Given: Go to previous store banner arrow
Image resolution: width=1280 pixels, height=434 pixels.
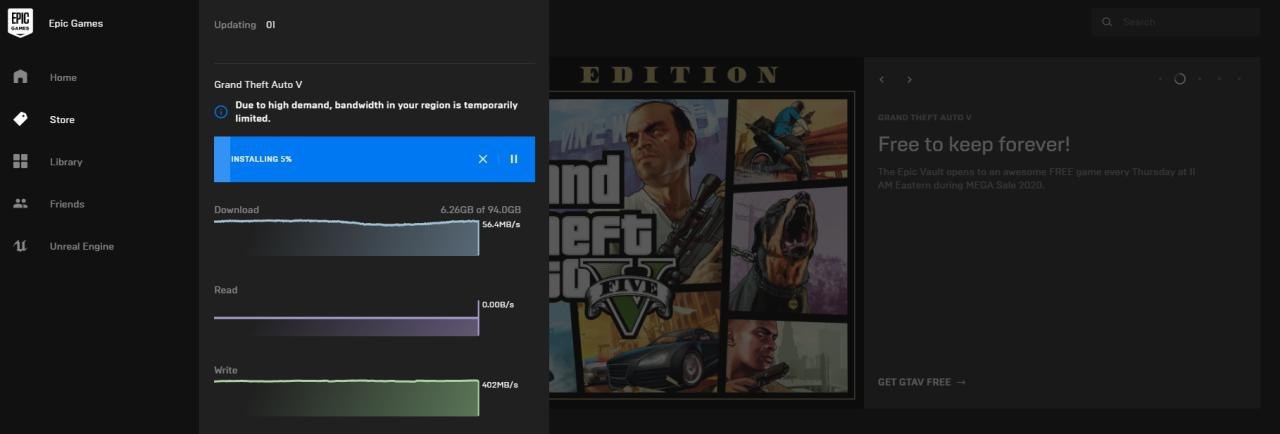Looking at the screenshot, I should (882, 79).
